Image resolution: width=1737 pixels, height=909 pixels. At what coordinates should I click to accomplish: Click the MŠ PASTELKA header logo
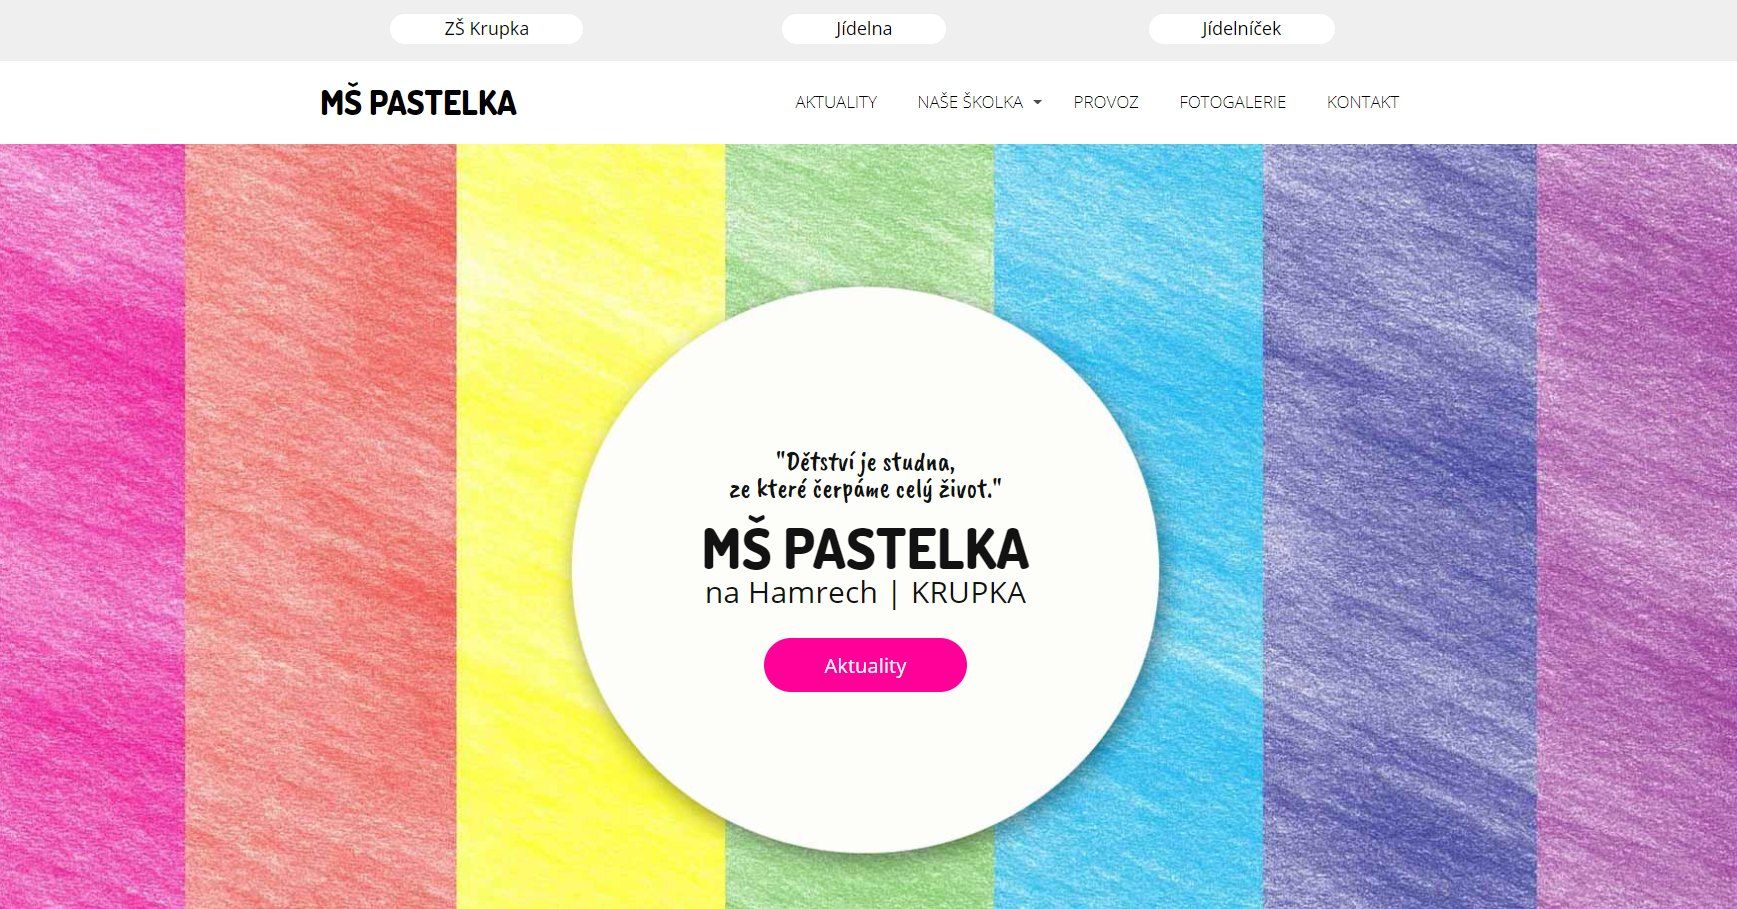418,103
